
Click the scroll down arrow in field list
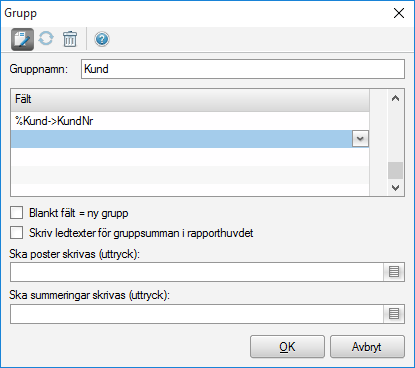(x=395, y=188)
